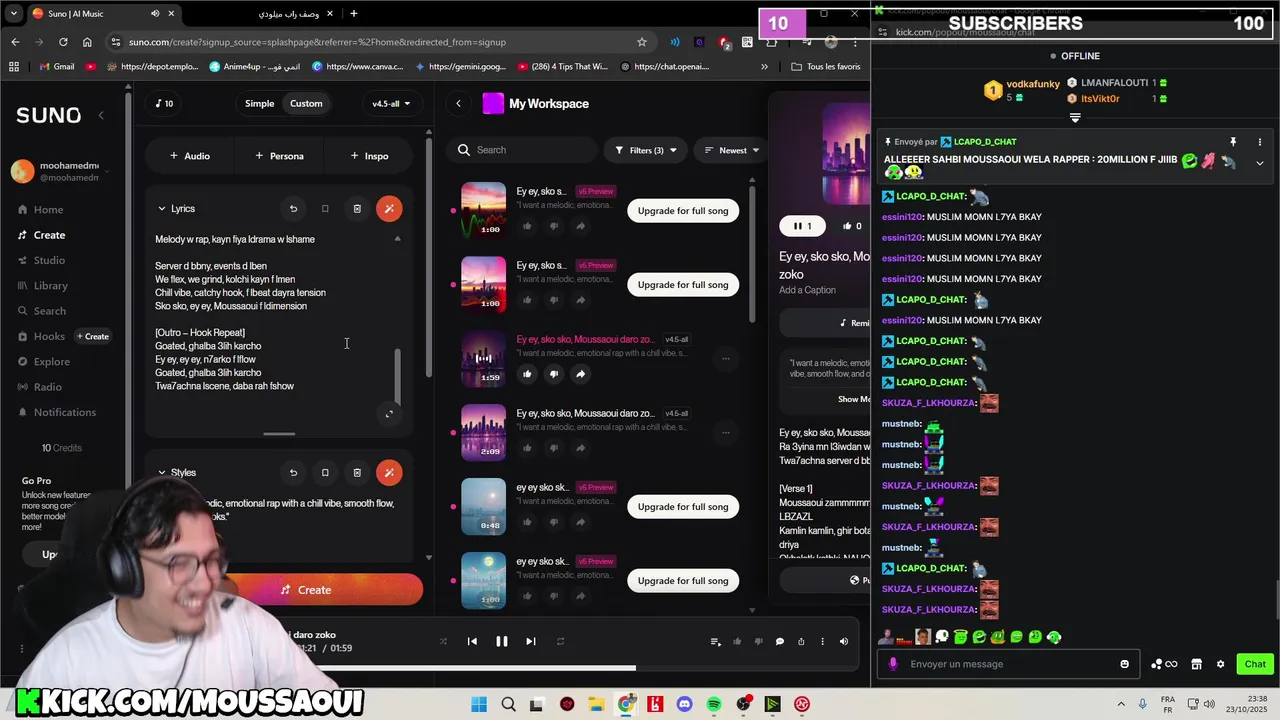Open more options for the 2:09 song
1280x720 pixels.
coord(726,433)
